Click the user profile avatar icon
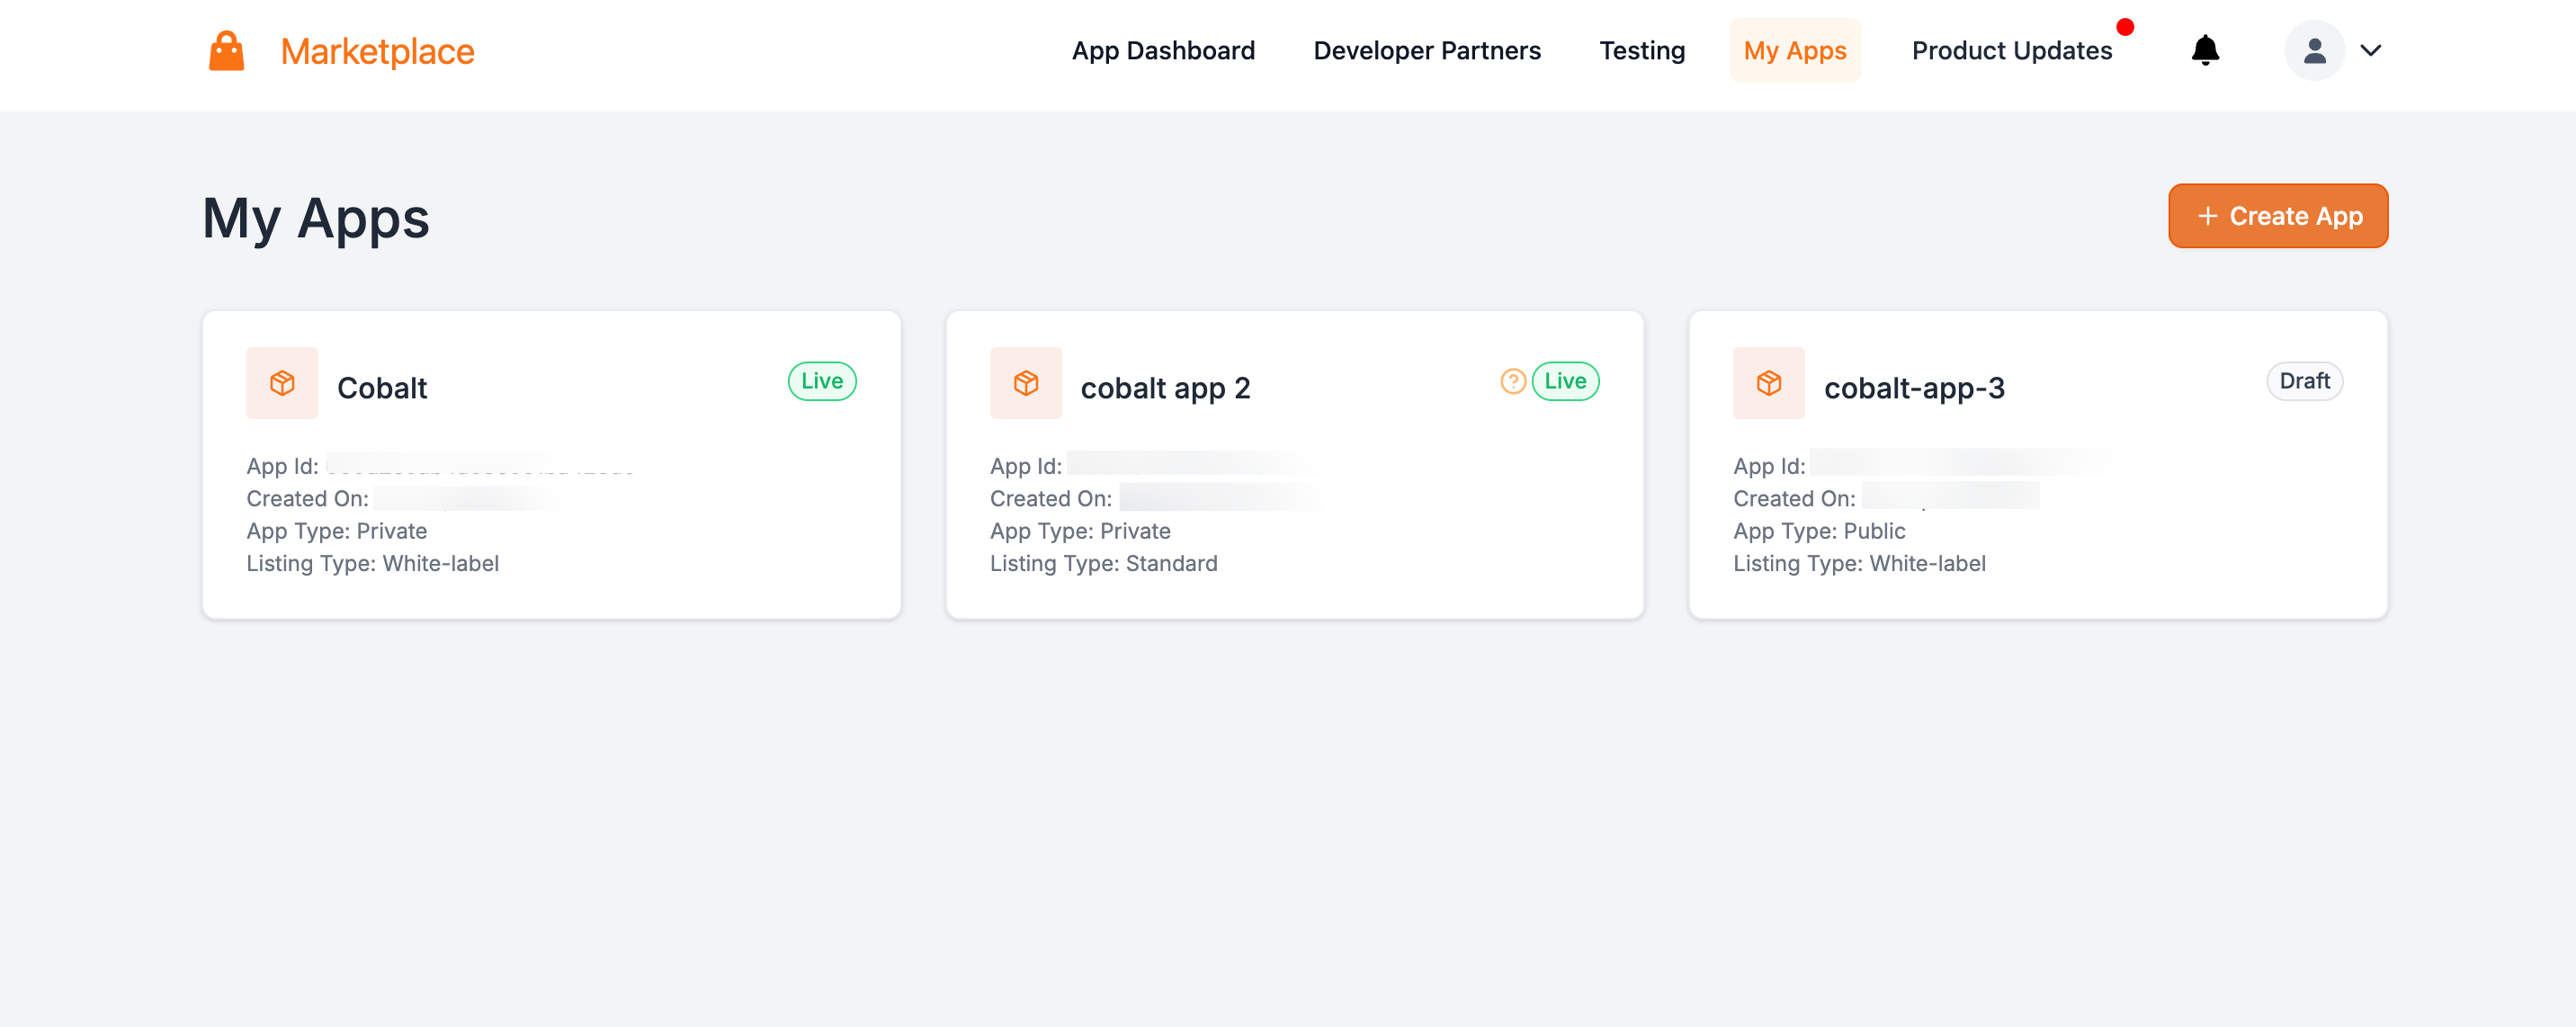The image size is (2576, 1027). click(x=2315, y=50)
